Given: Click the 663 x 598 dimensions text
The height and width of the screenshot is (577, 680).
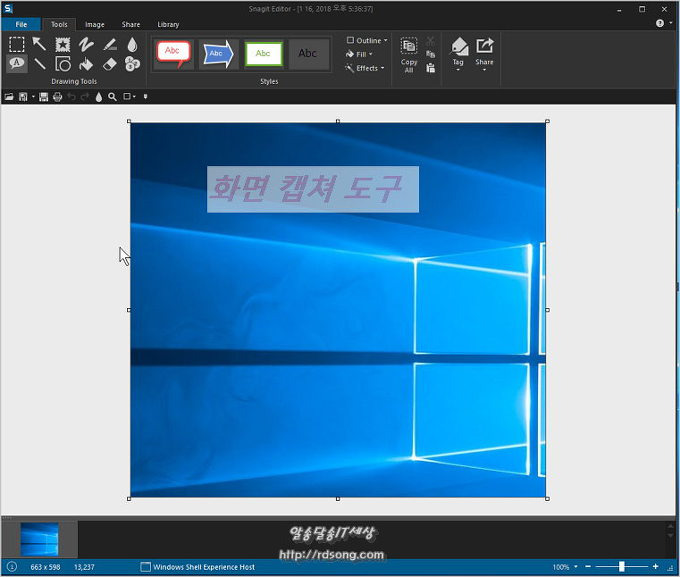Looking at the screenshot, I should (46, 567).
